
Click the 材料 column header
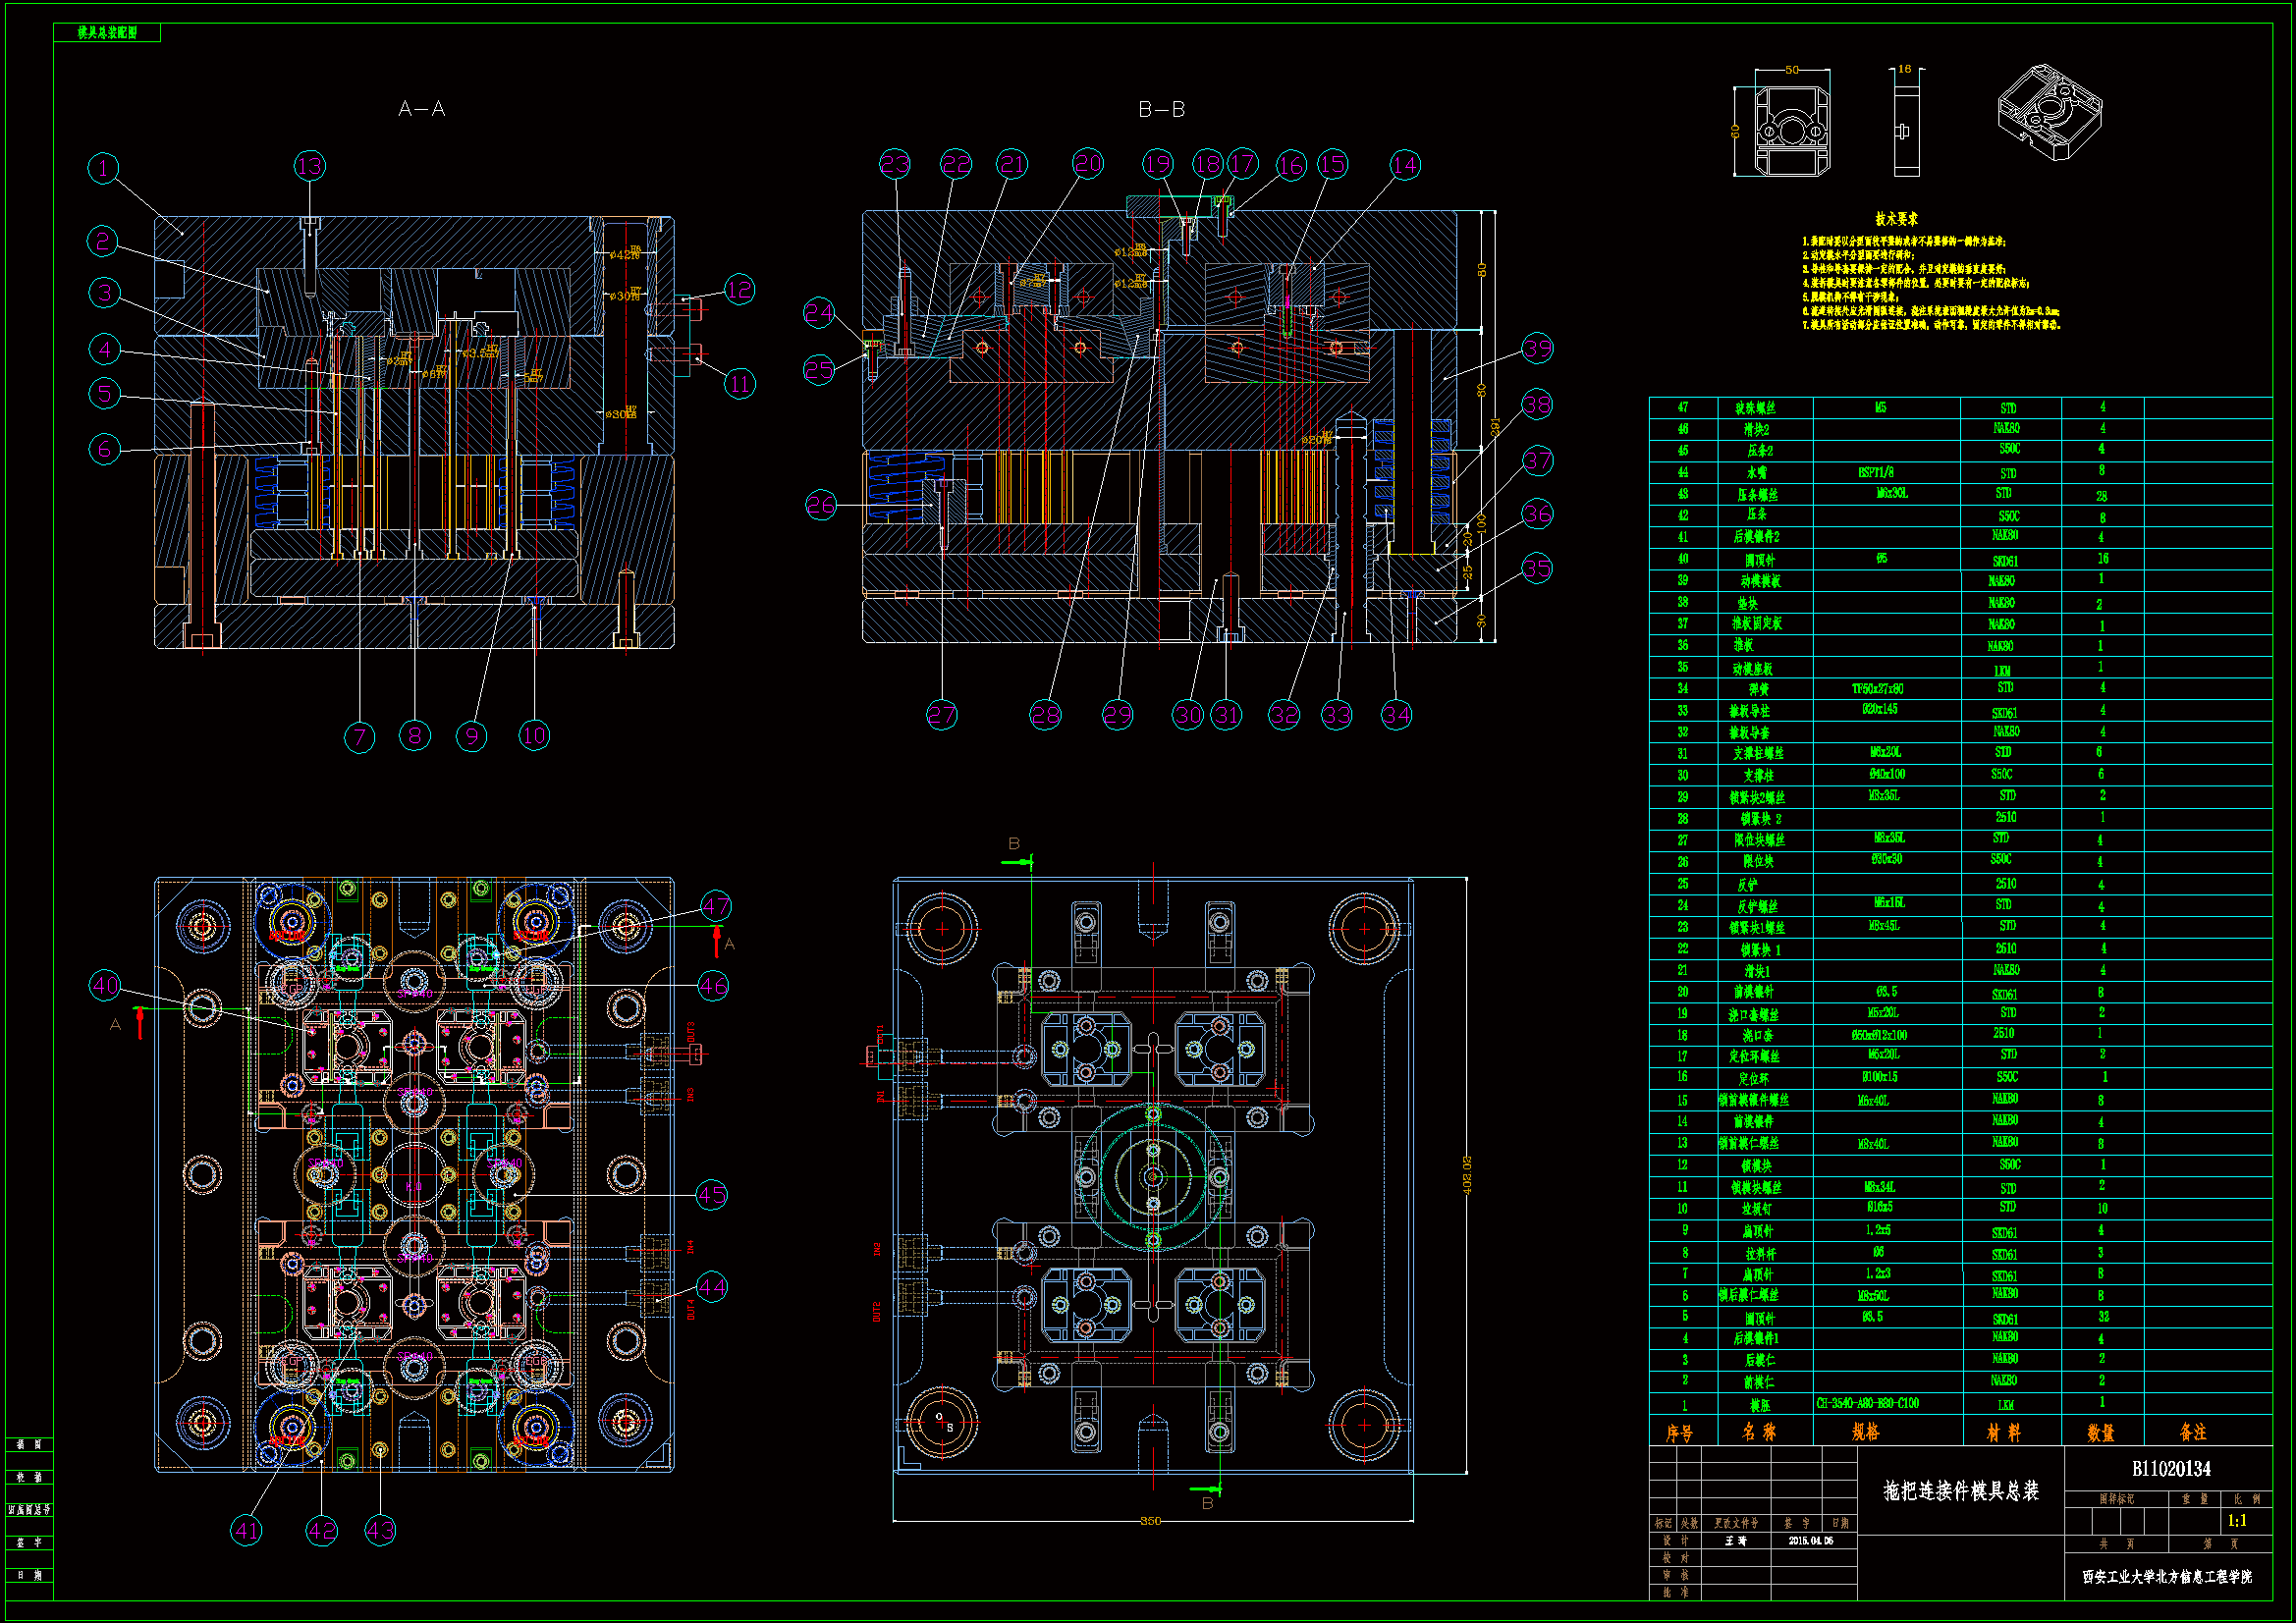coord(2003,1433)
